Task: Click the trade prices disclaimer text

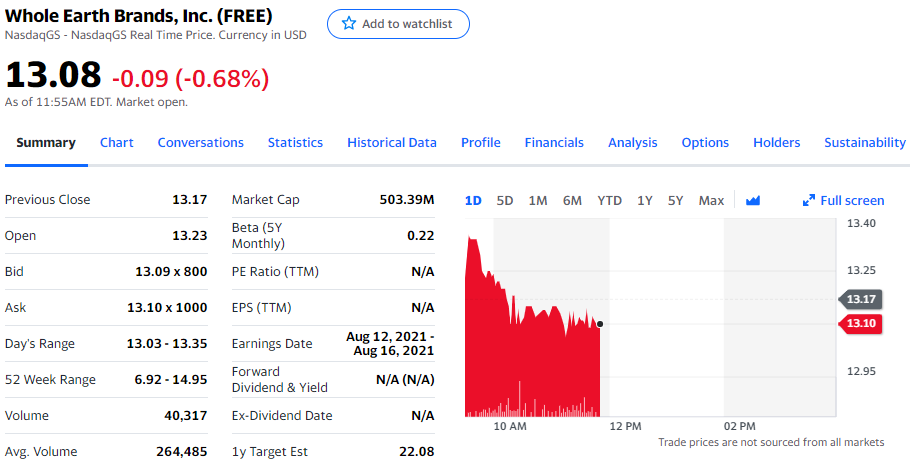Action: (771, 442)
